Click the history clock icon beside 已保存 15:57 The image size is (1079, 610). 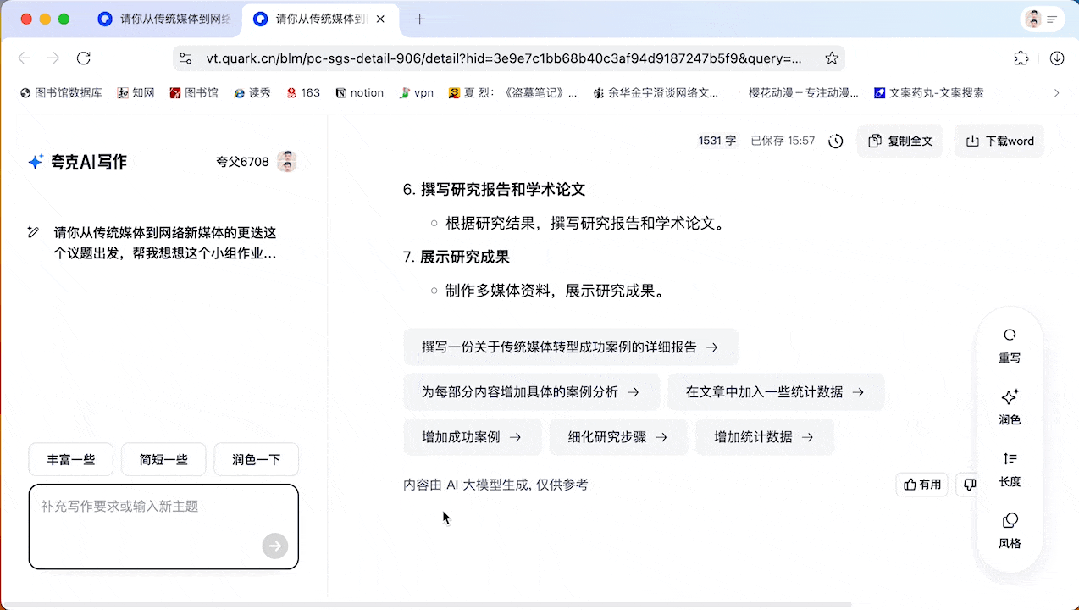[835, 141]
